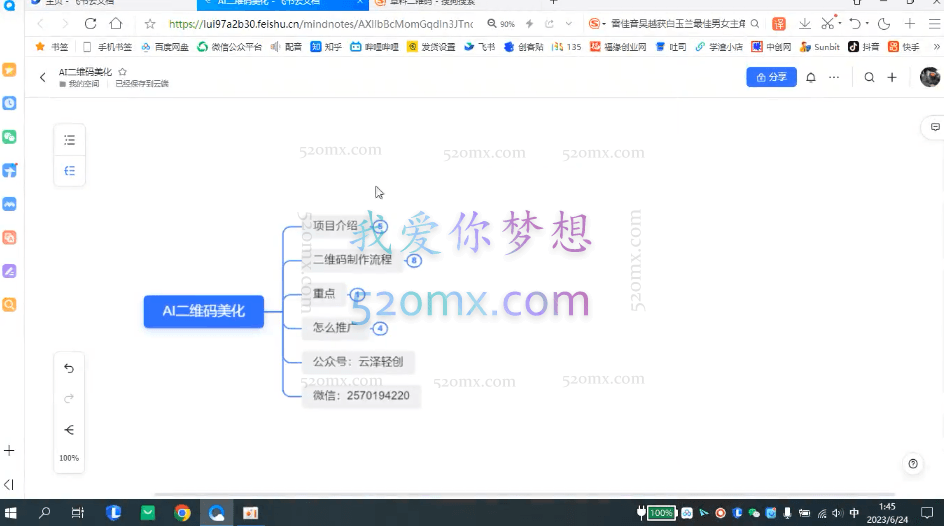This screenshot has width=944, height=526.
Task: Select the 公众号：云泽轻创 node
Action: pos(358,362)
